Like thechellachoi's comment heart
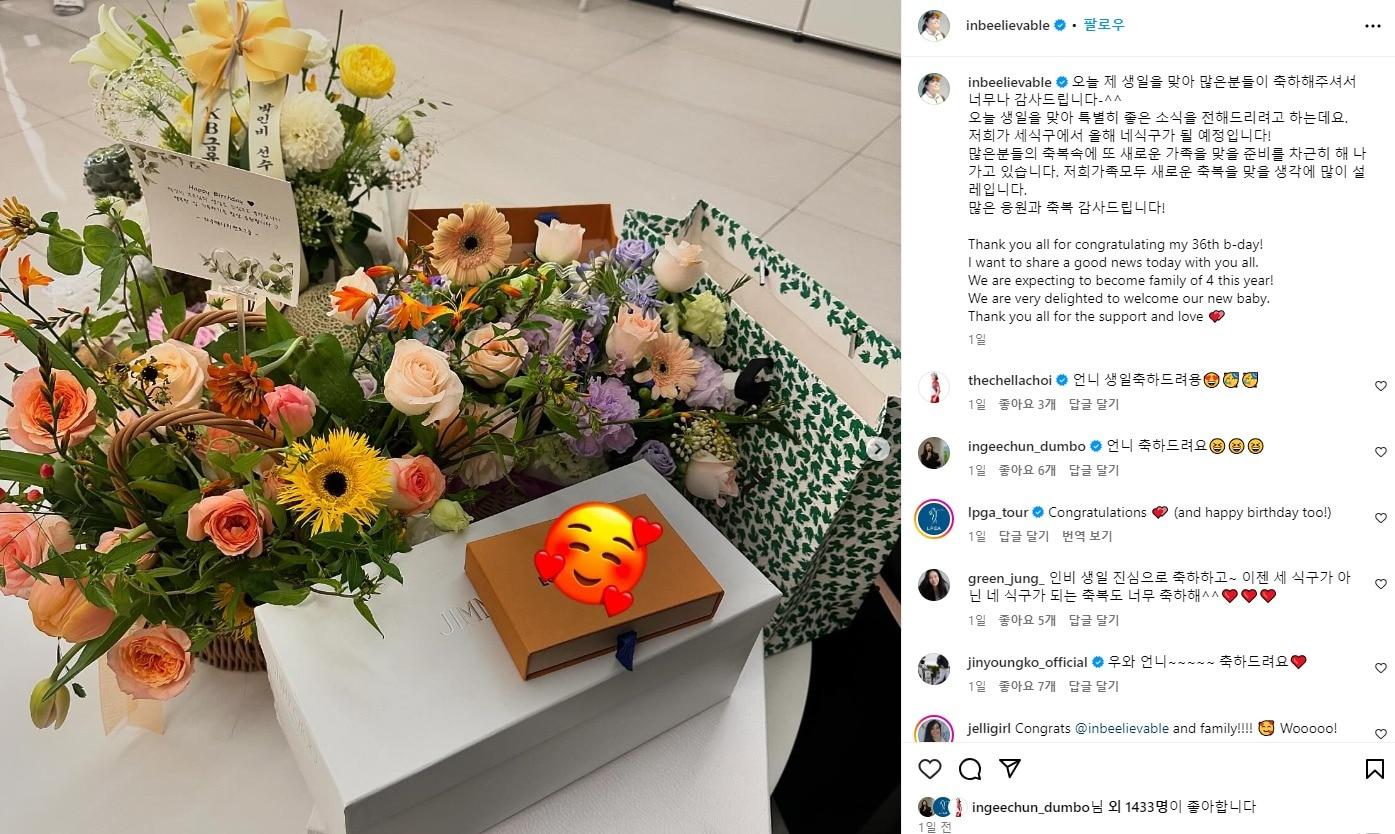 (x=1381, y=386)
